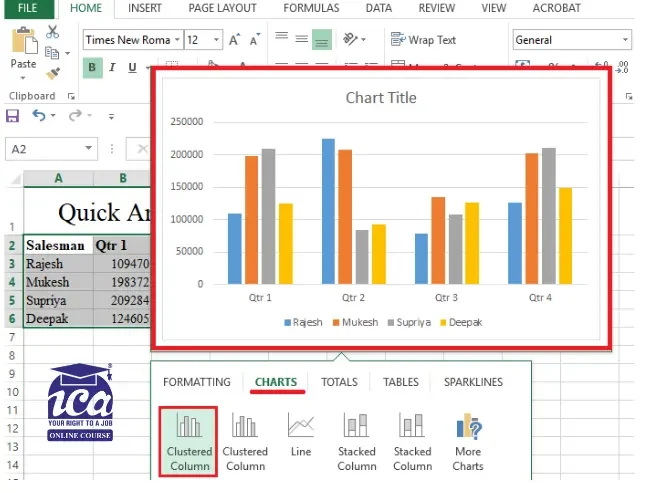Click the Paste clipboard icon
657x493 pixels.
tap(24, 41)
